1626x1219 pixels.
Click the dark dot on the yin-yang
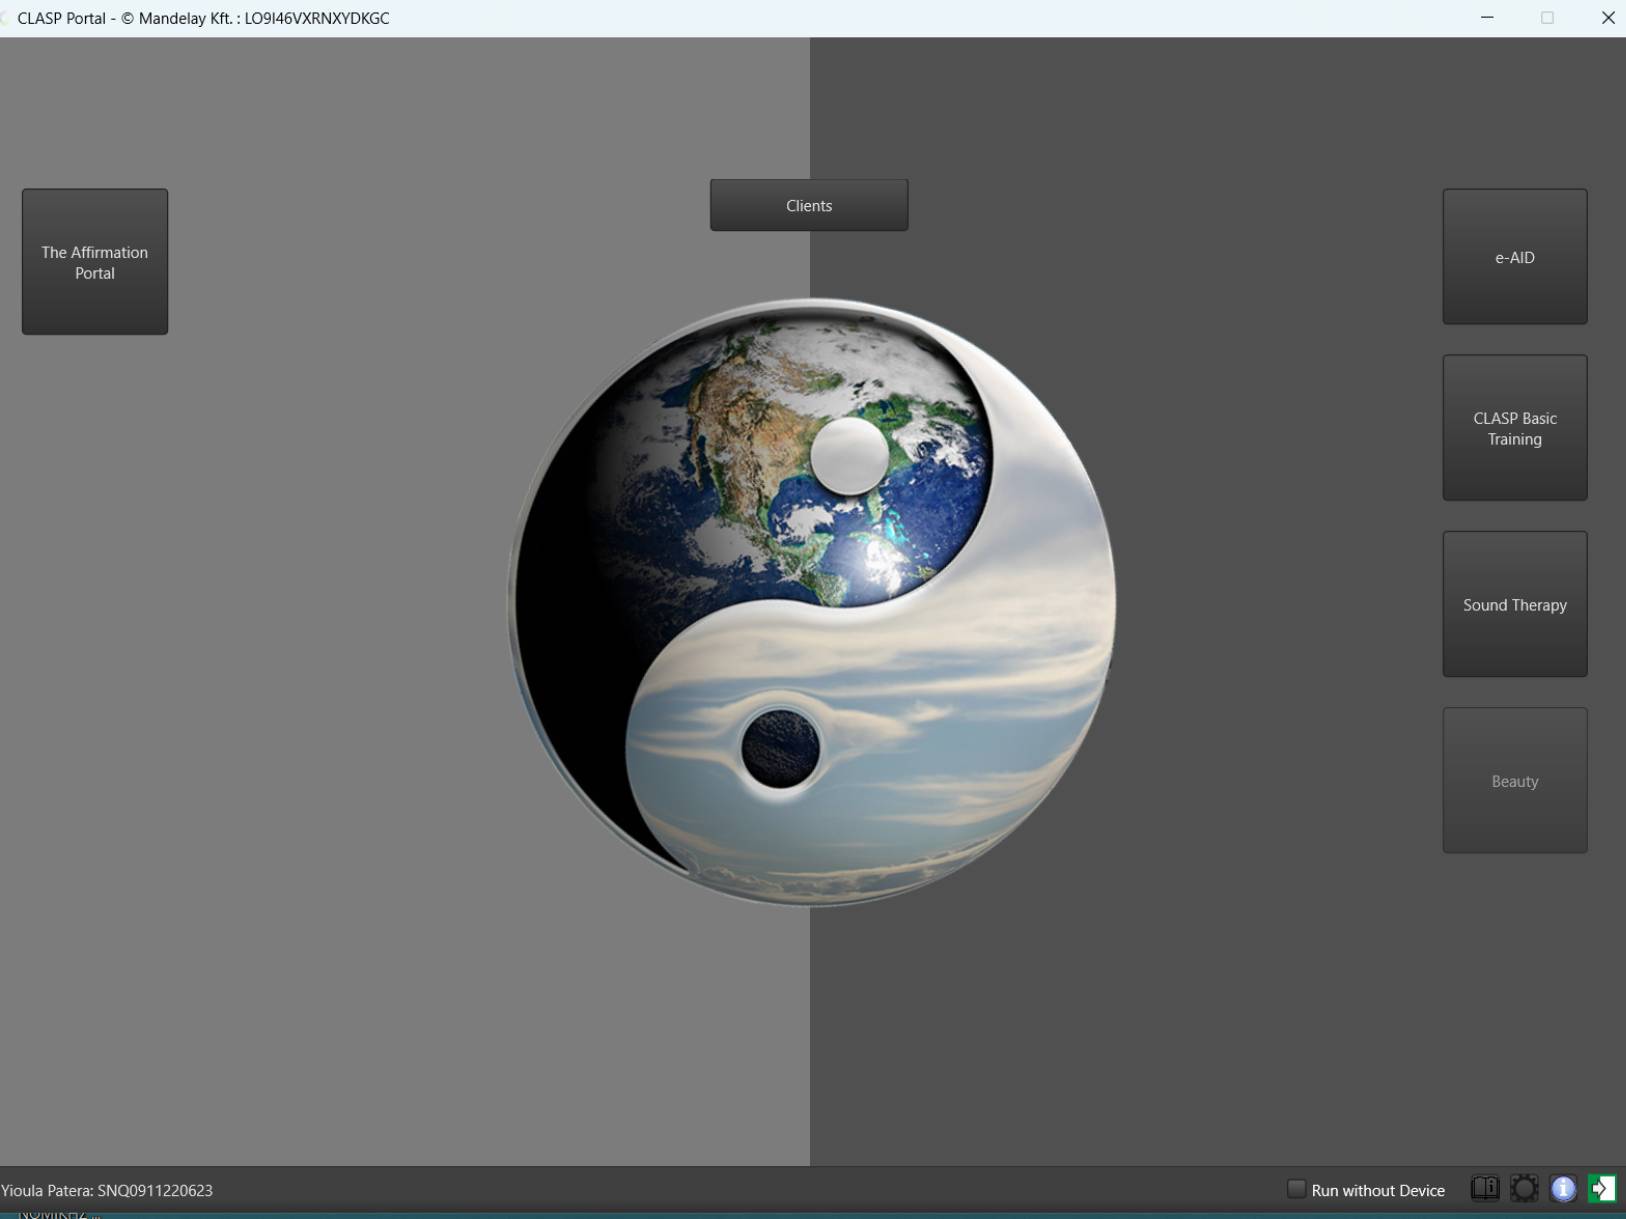(780, 748)
